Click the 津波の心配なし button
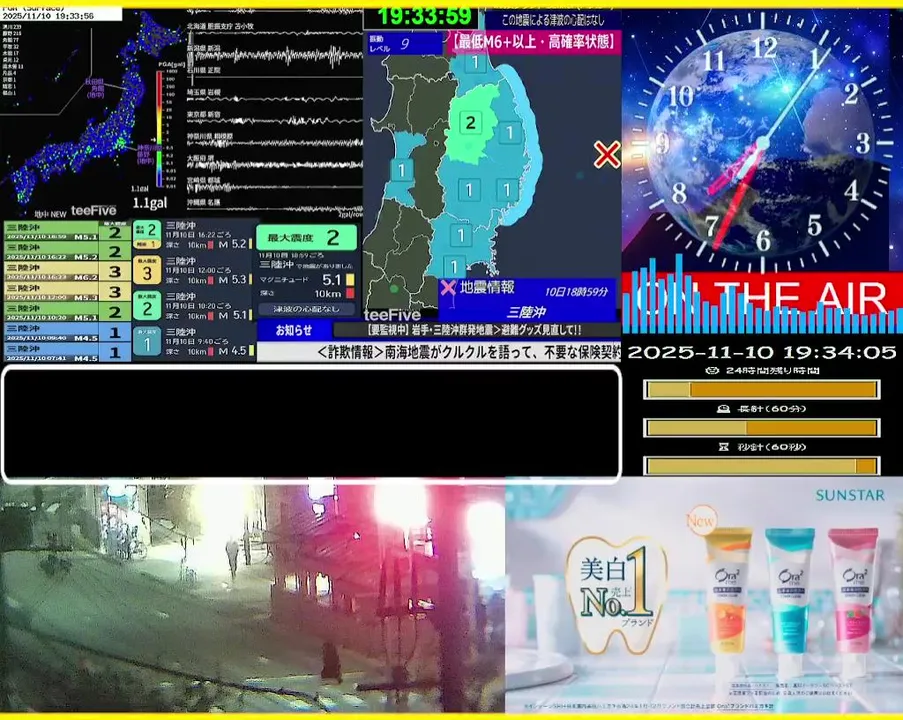The height and width of the screenshot is (720, 903). tap(306, 309)
